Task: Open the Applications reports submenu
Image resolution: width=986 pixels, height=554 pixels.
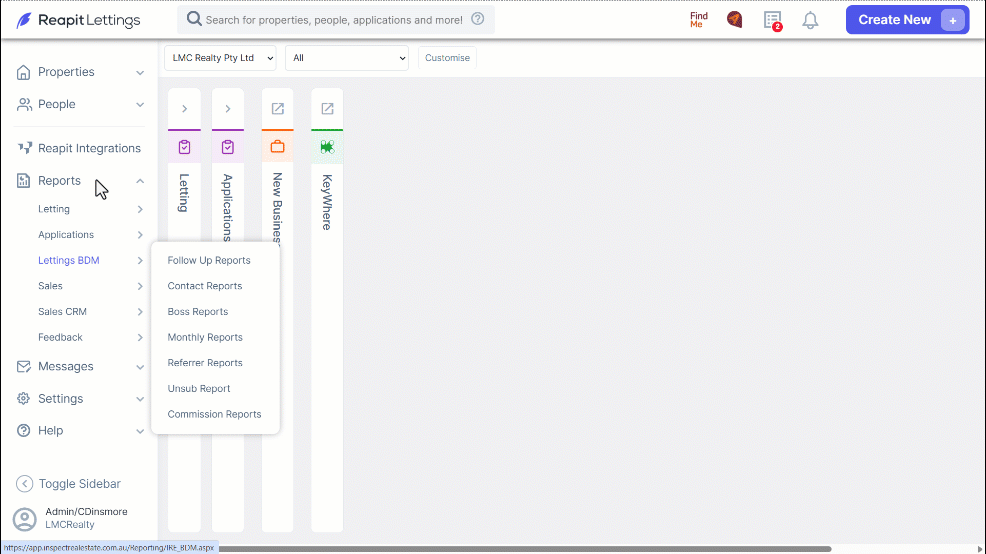Action: point(90,235)
